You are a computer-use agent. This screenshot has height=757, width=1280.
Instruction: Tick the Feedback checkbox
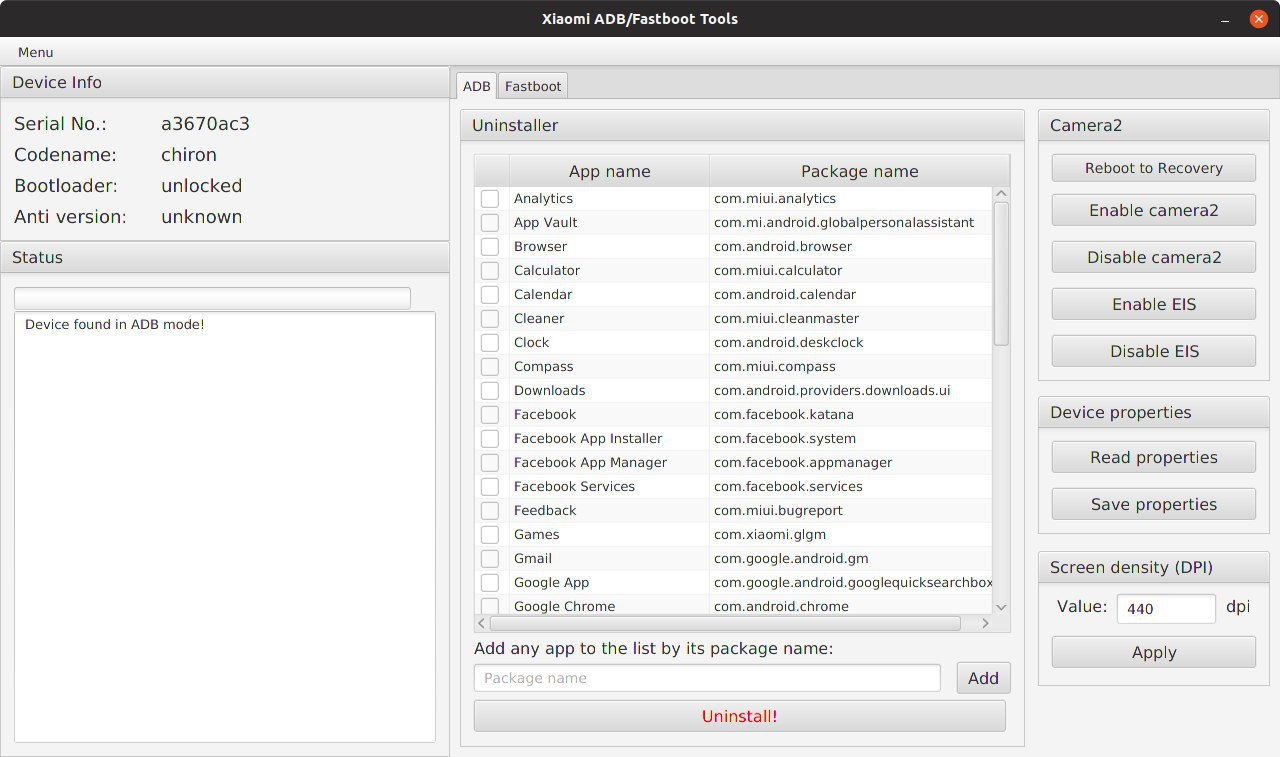(490, 511)
